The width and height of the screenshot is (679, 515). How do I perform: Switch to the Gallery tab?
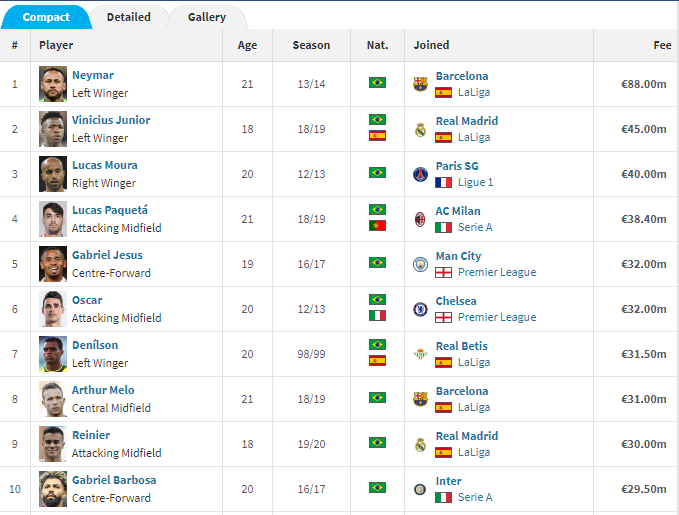tap(207, 17)
